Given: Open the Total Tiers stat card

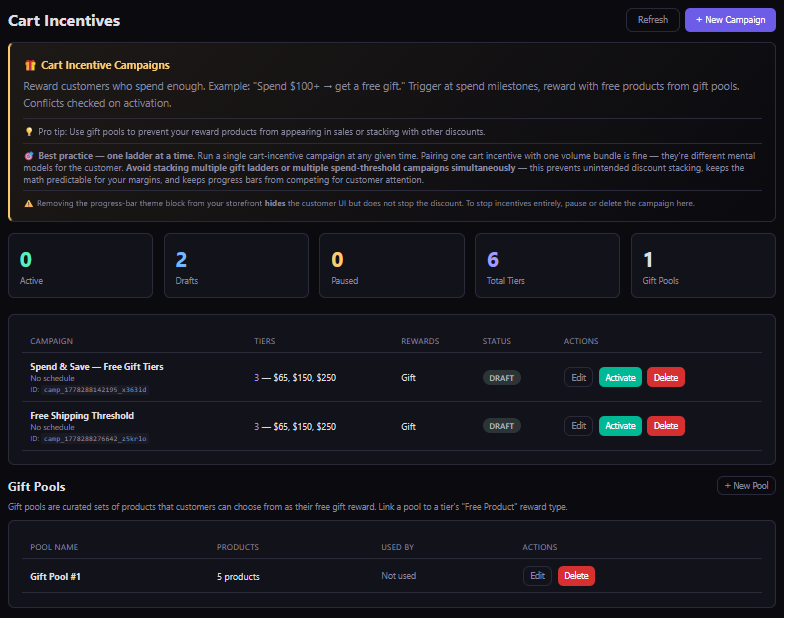Looking at the screenshot, I should 547,265.
